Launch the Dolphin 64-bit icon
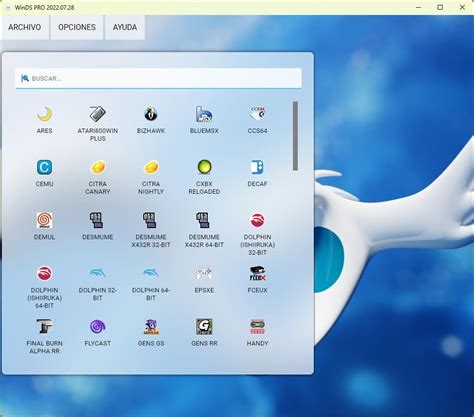Image resolution: width=474 pixels, height=417 pixels. click(151, 274)
